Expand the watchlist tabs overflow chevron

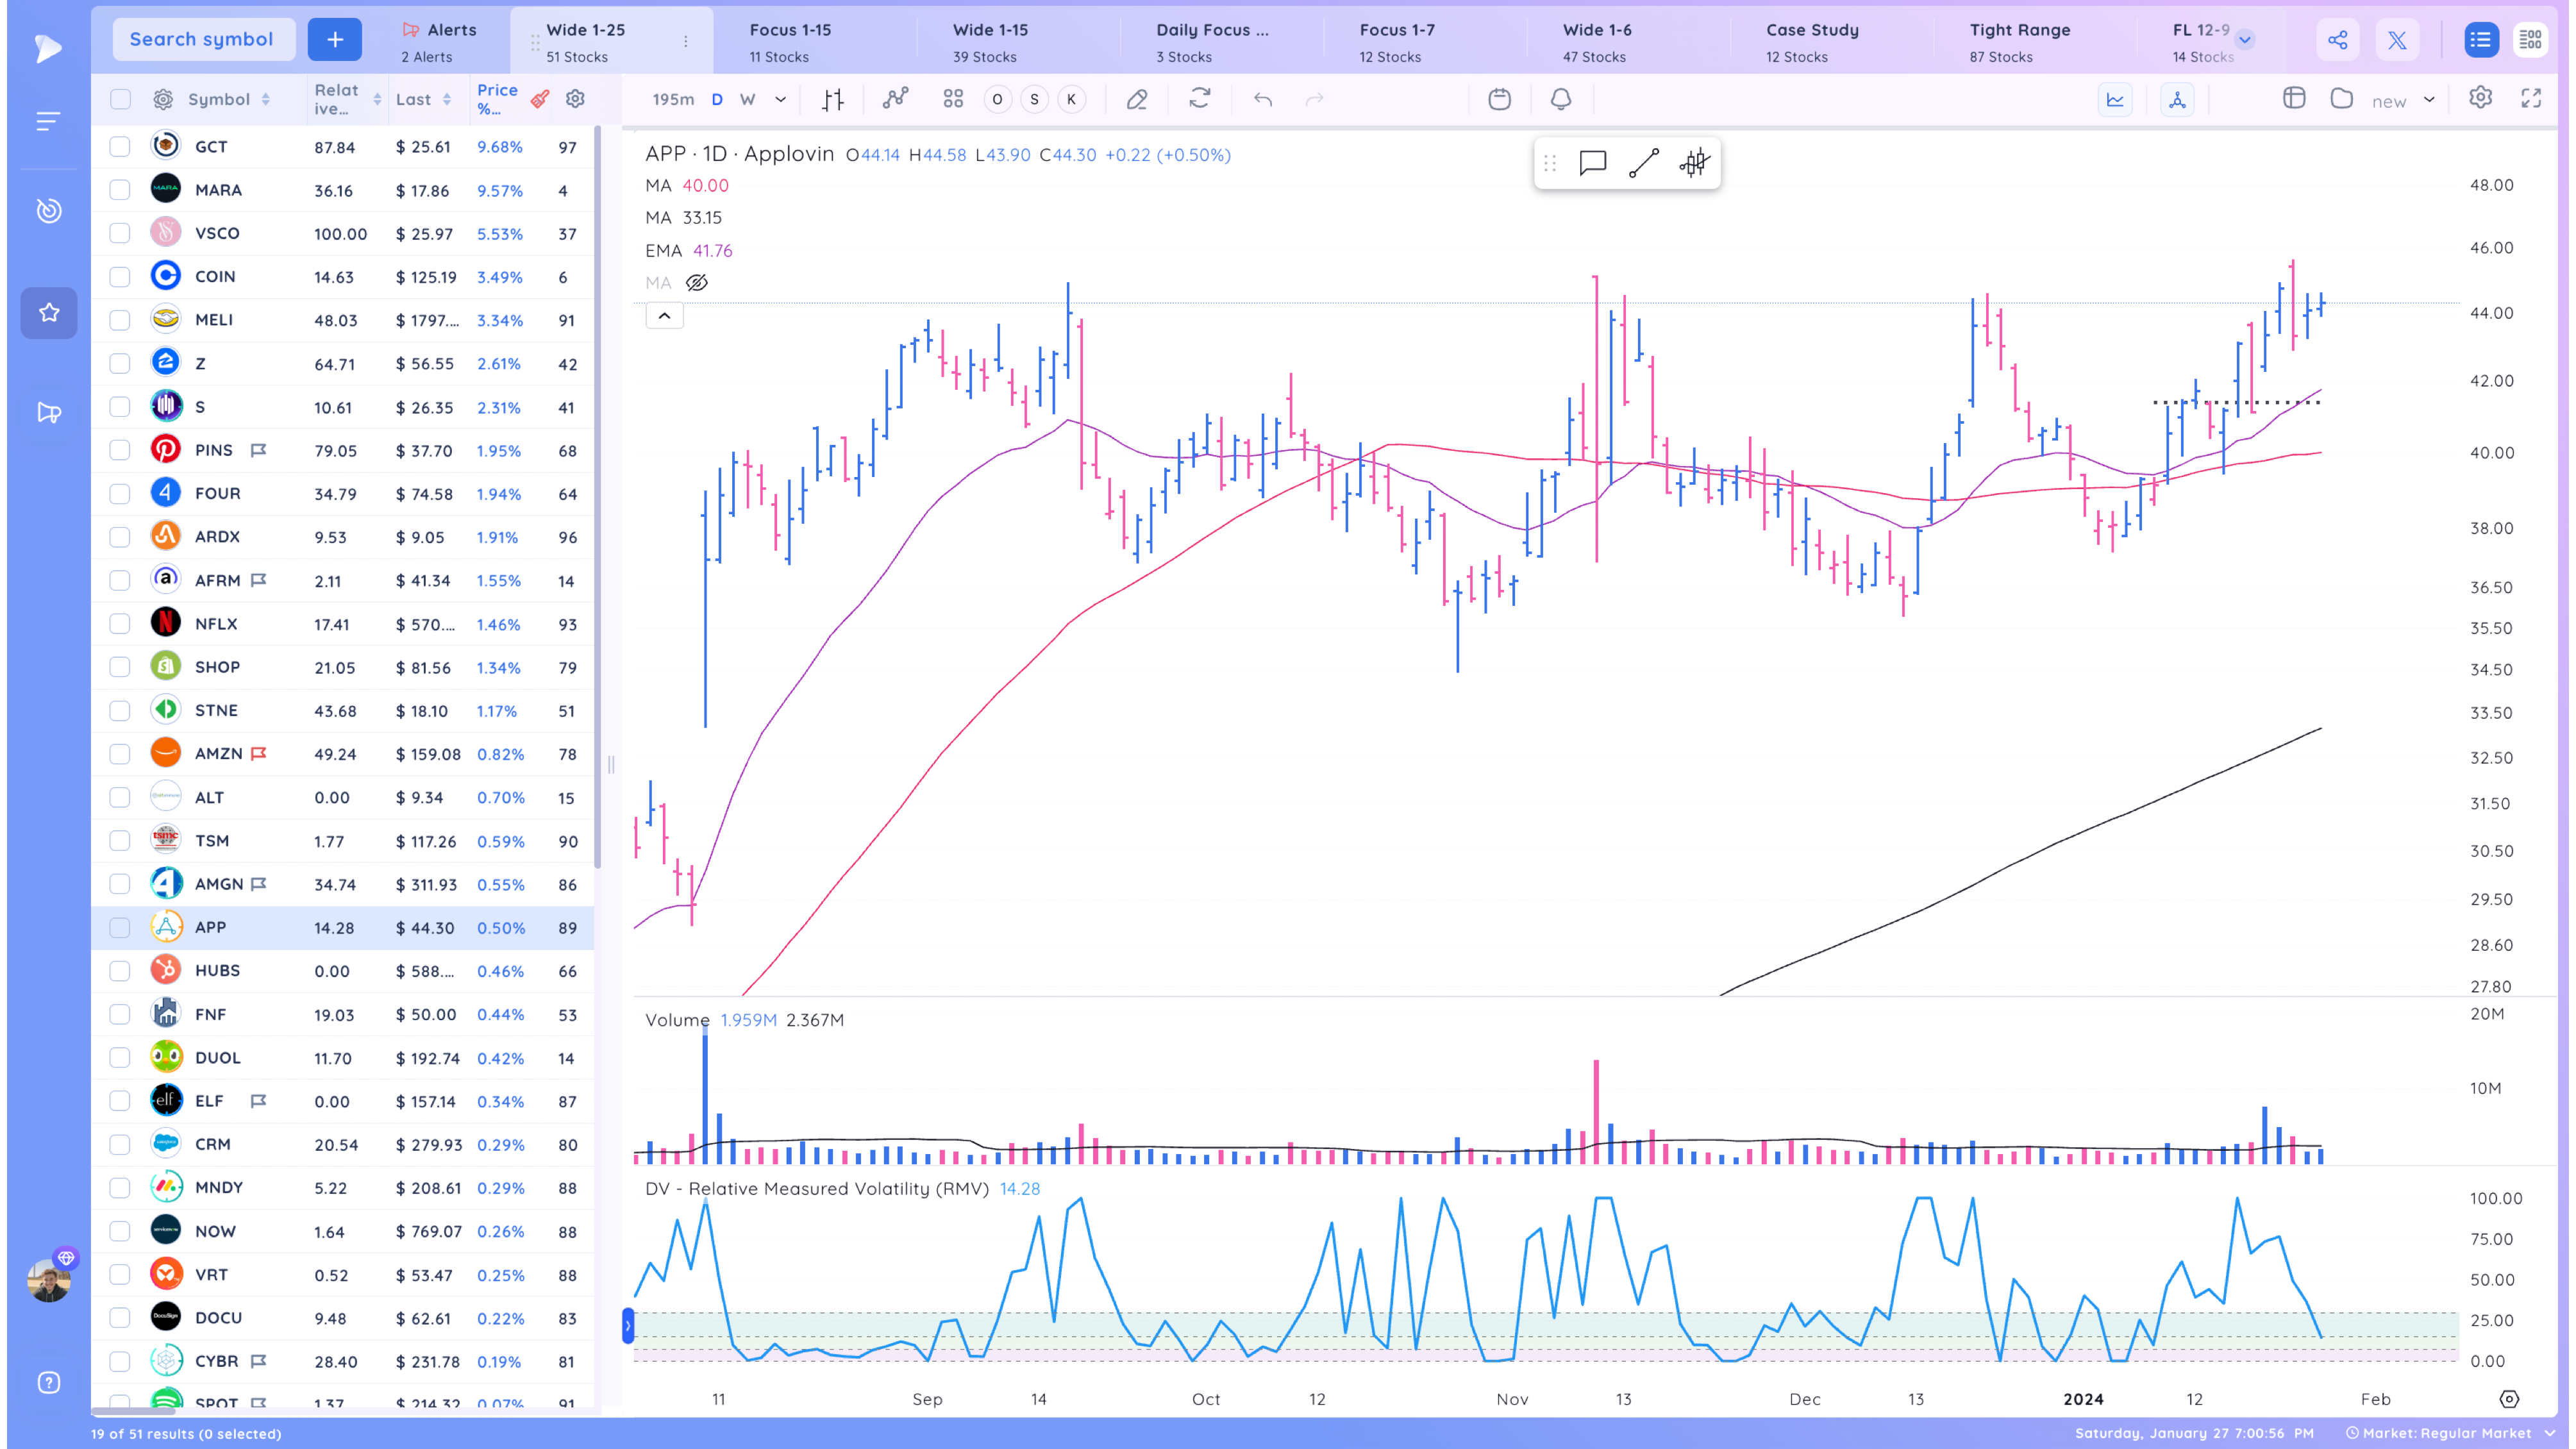pyautogui.click(x=2245, y=40)
